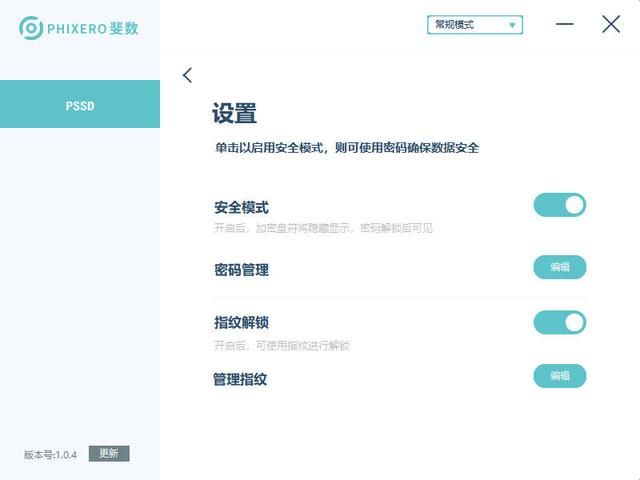
Task: Click the 版本号:1.0.4 version text
Action: [x=50, y=455]
